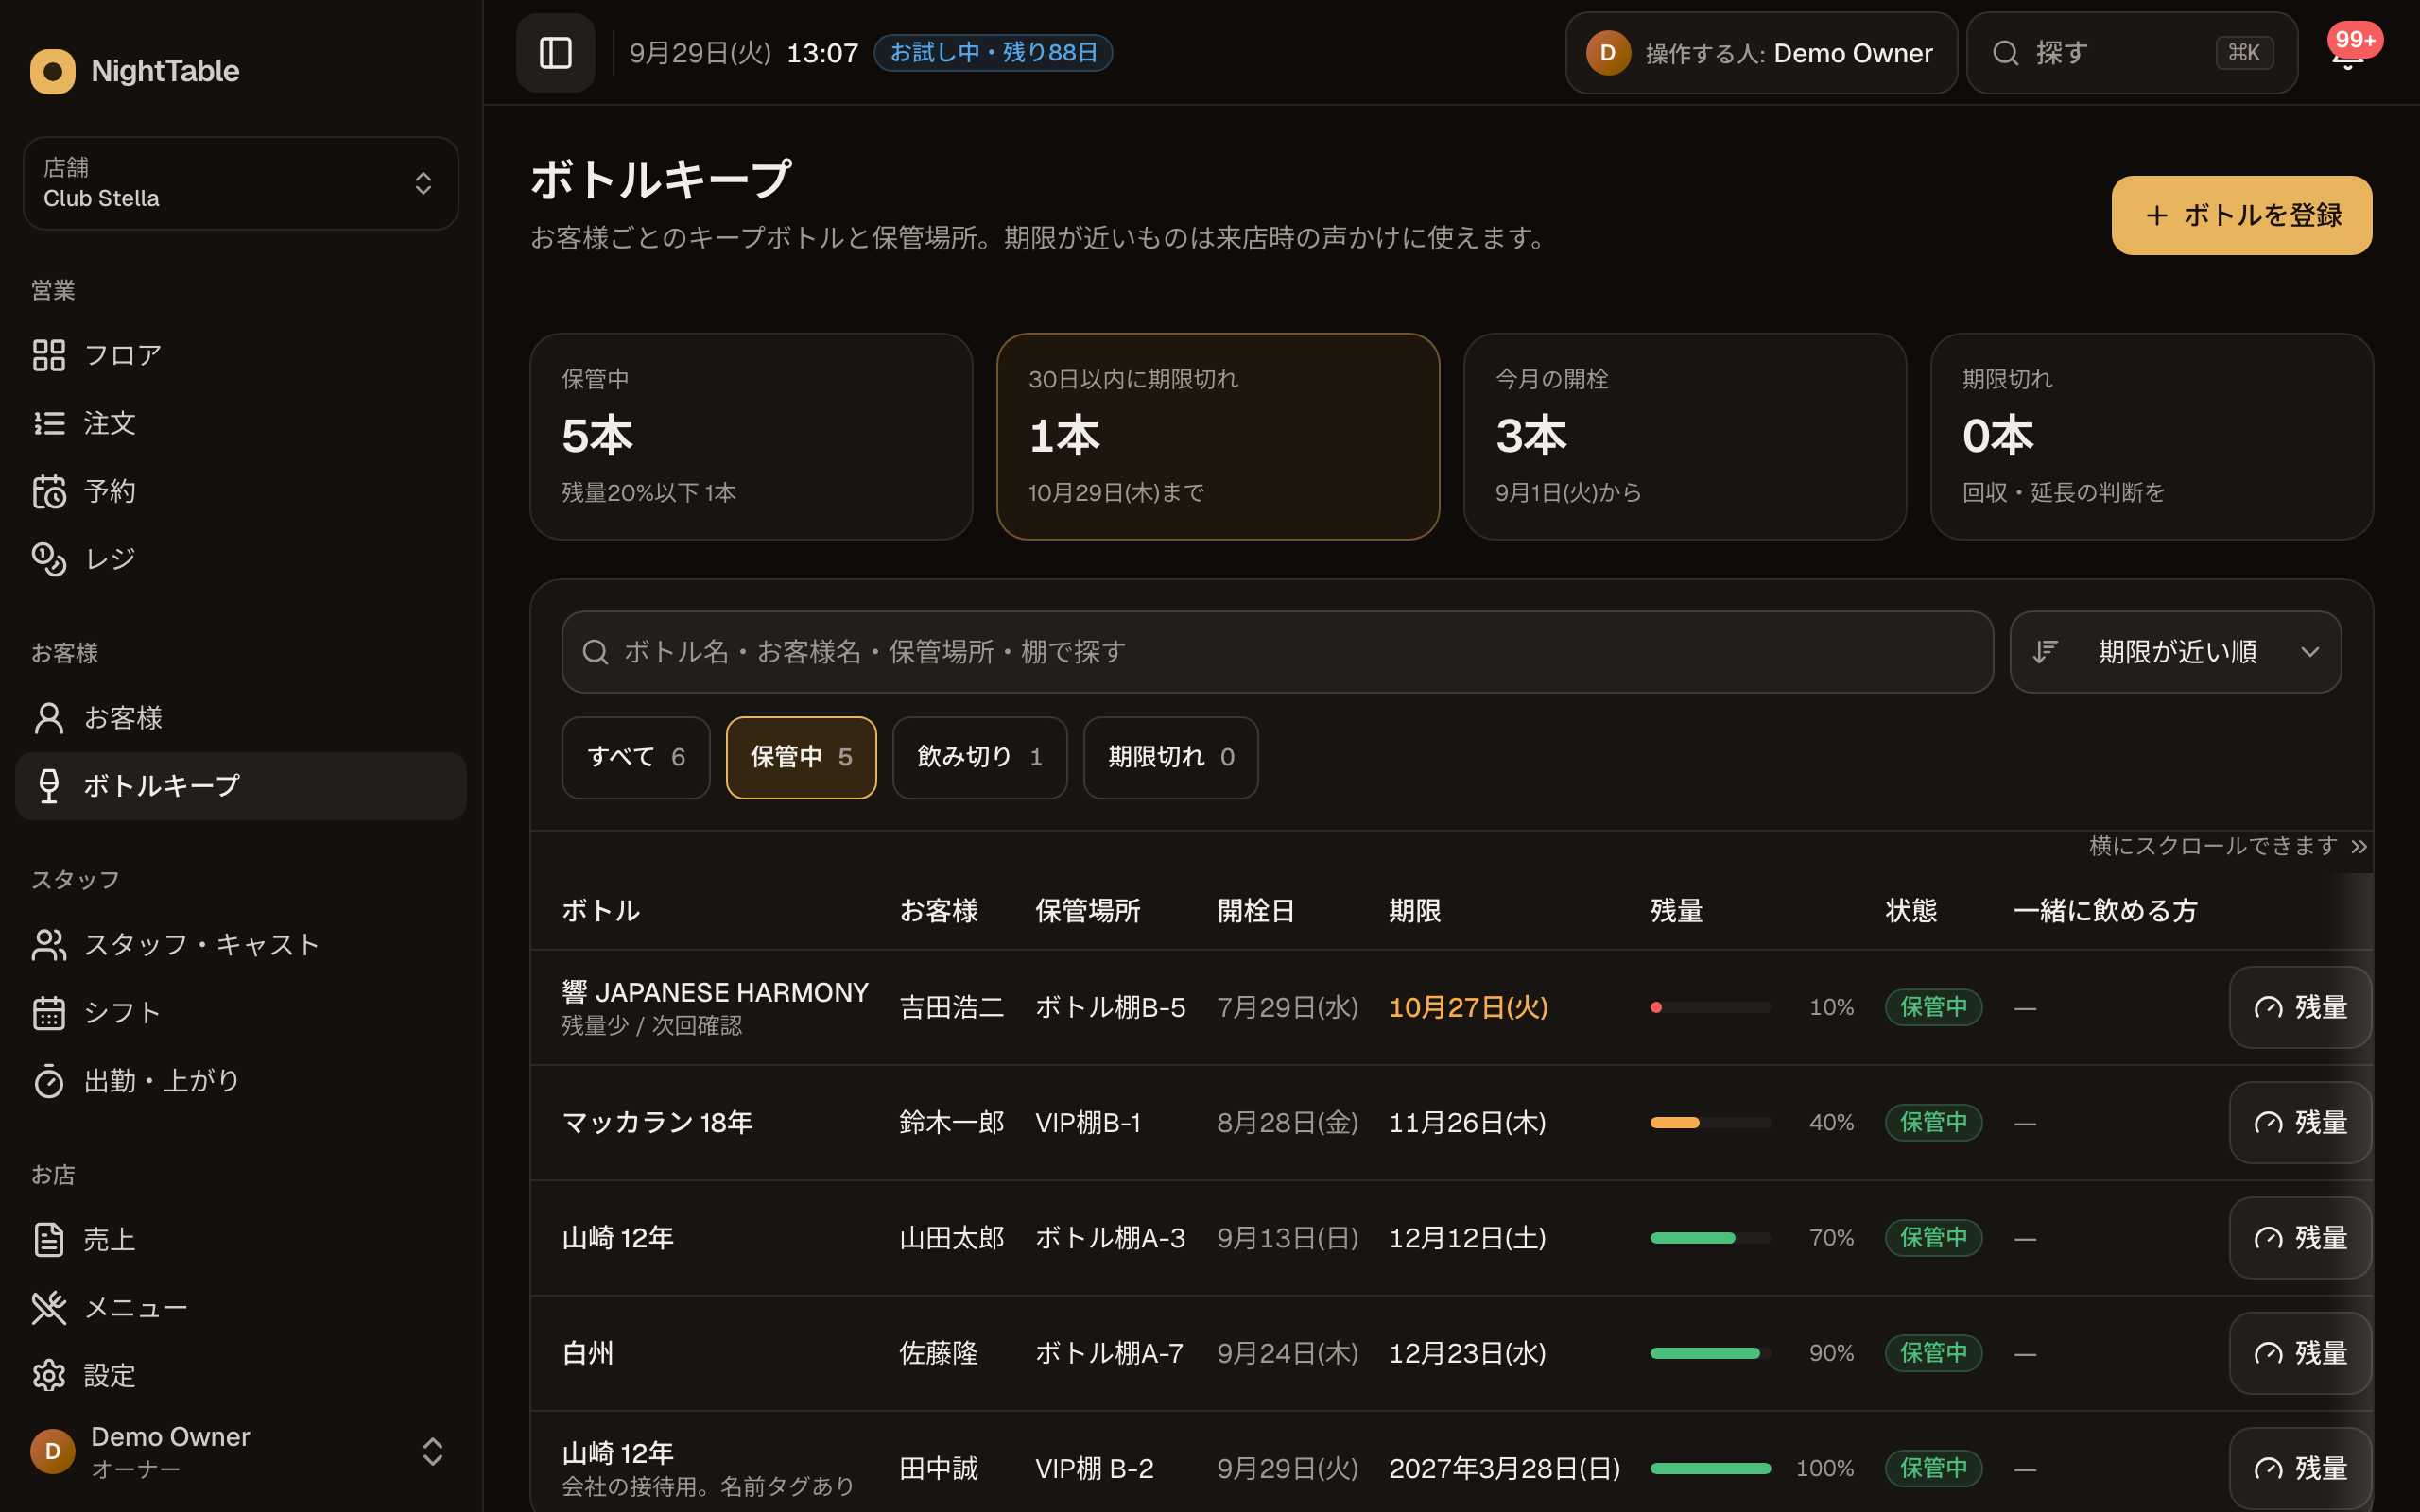Click the ボトルを登録 button

point(2241,215)
